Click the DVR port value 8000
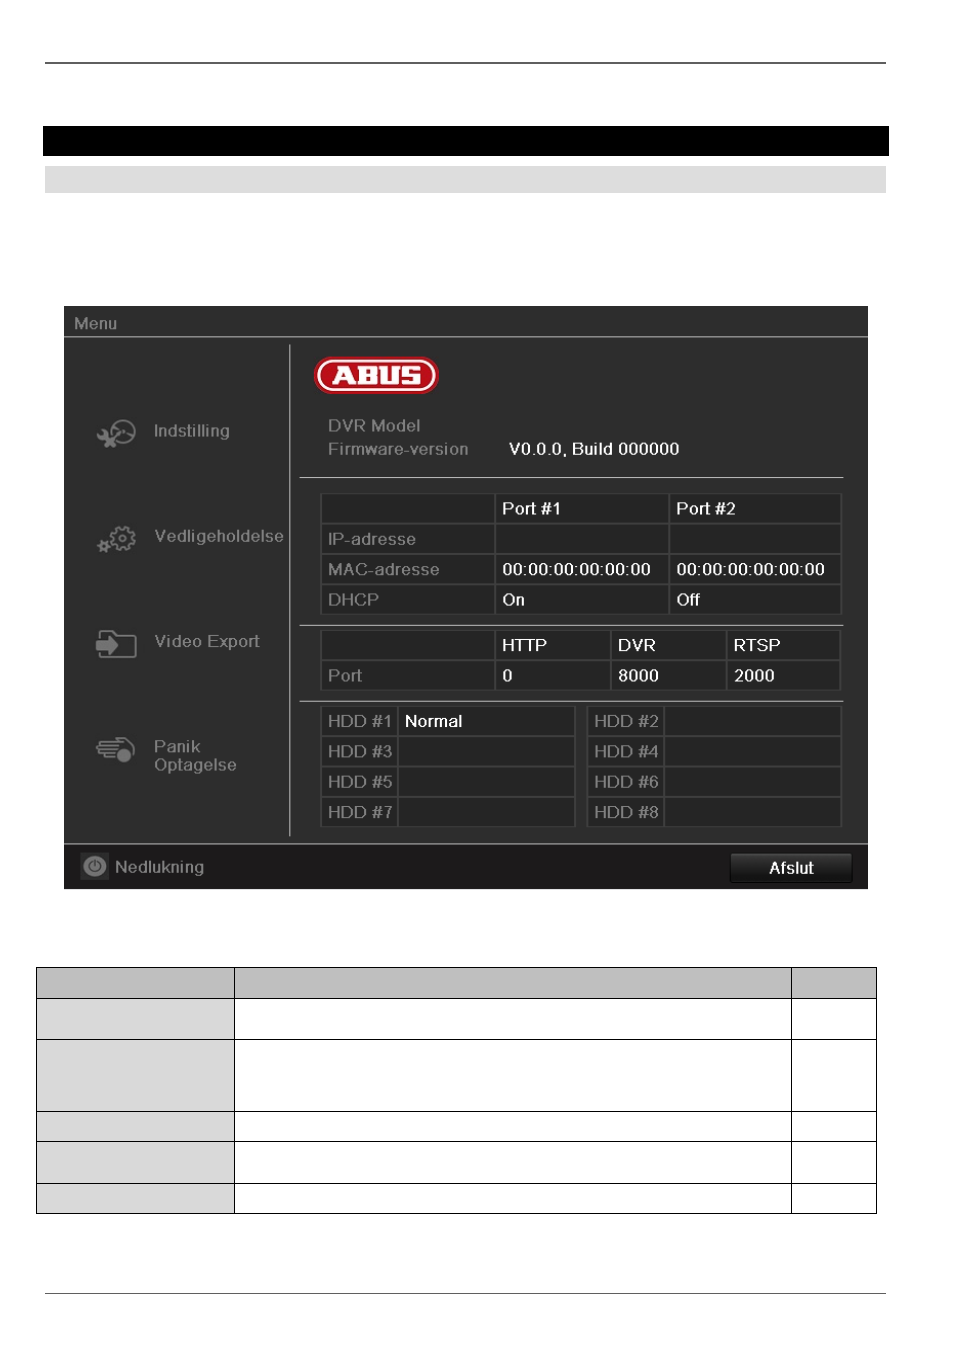 coord(667,675)
